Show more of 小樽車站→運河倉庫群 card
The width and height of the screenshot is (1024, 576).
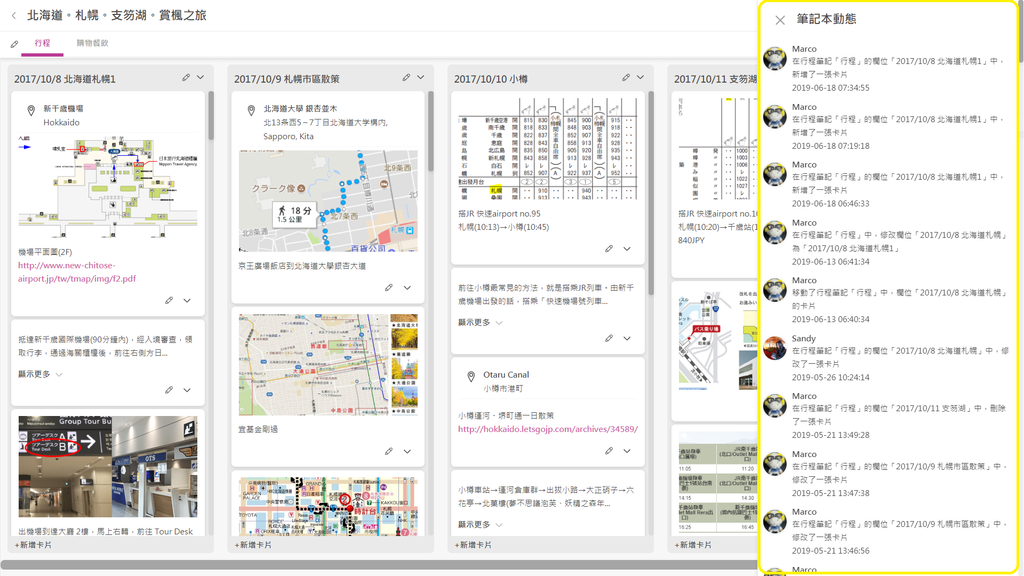click(x=480, y=524)
